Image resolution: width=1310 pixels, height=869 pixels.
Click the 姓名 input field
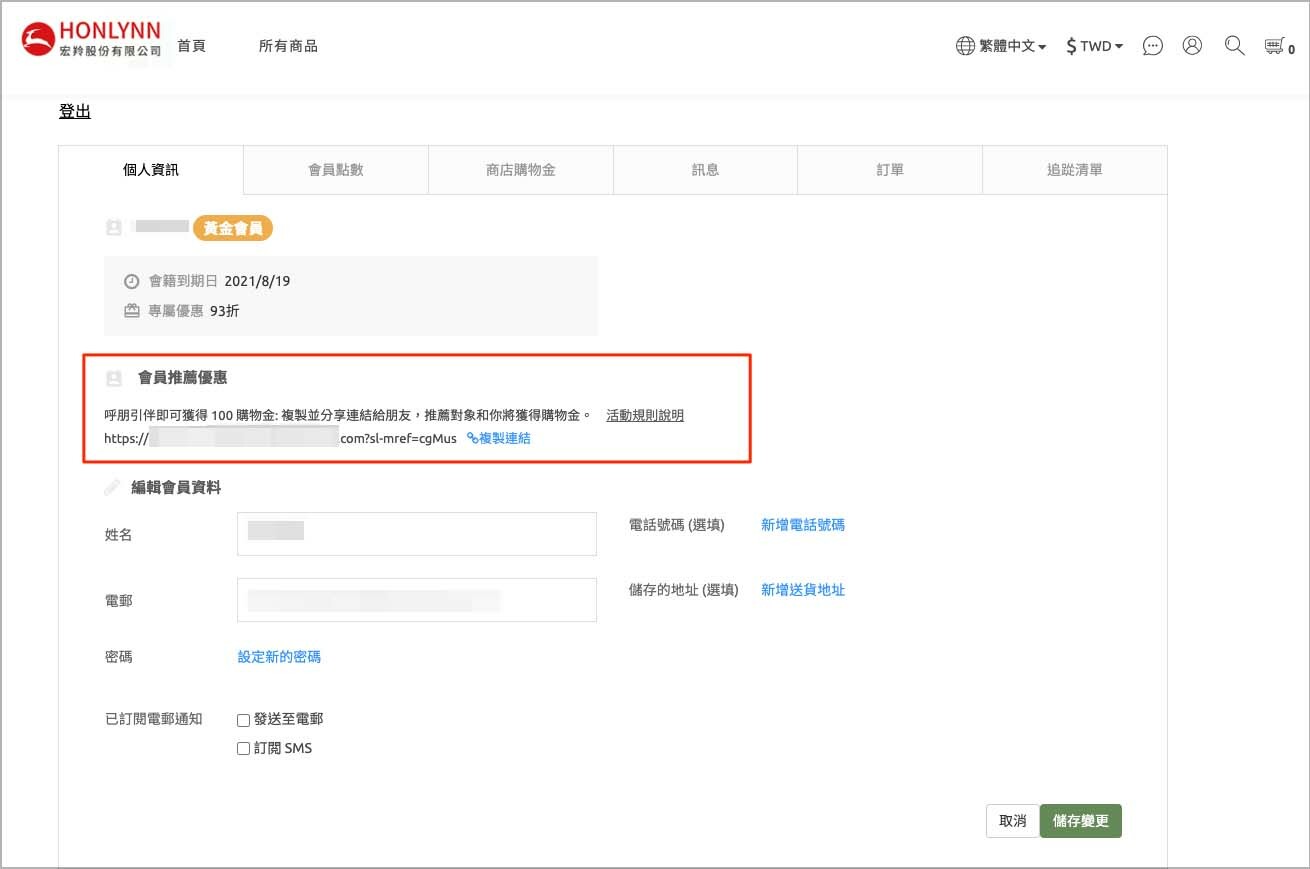point(416,534)
